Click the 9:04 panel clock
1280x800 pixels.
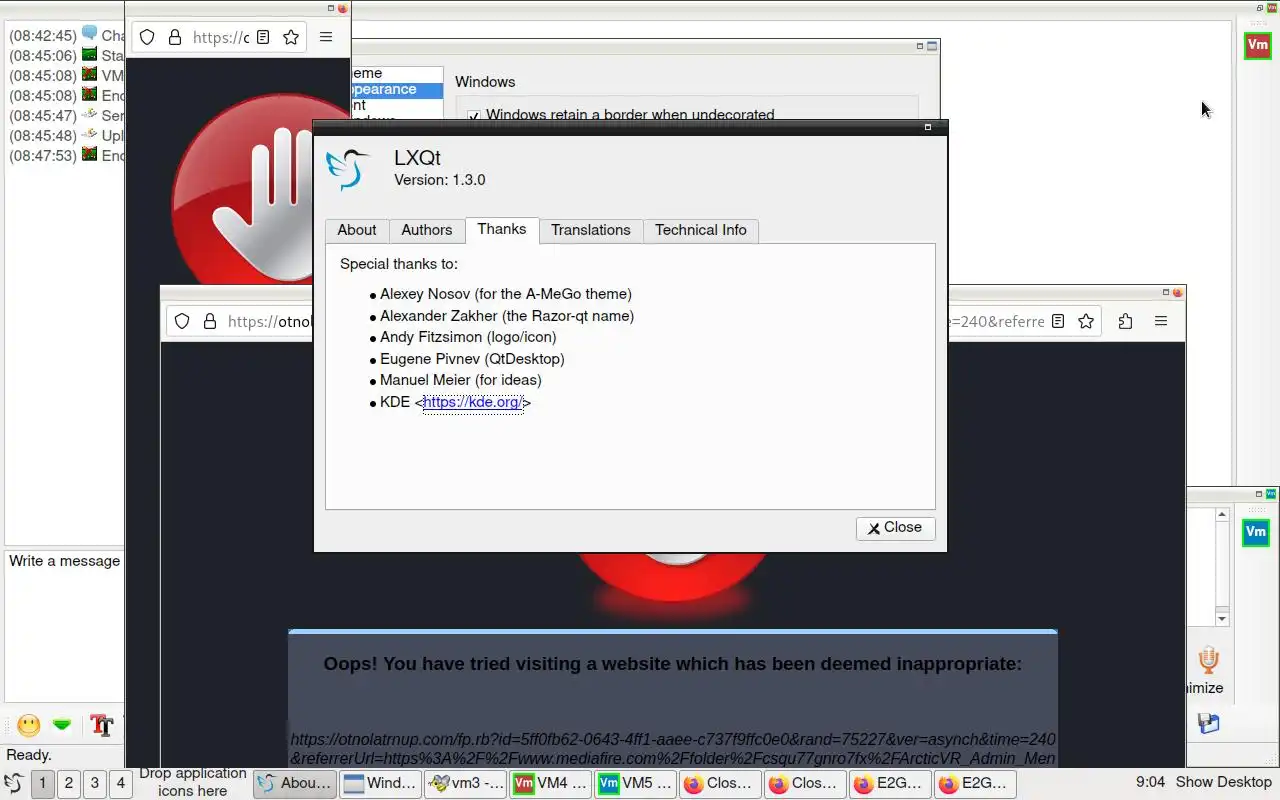pos(1150,782)
